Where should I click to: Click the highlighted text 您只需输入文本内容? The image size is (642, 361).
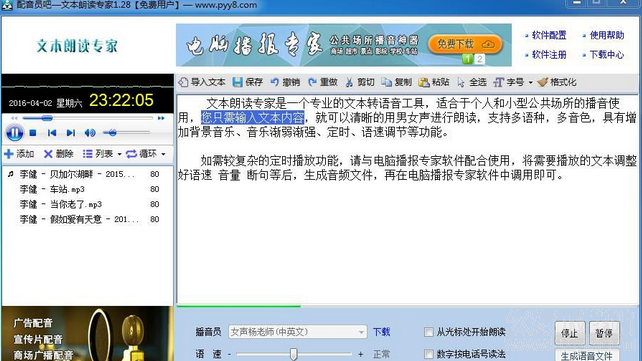tap(252, 117)
